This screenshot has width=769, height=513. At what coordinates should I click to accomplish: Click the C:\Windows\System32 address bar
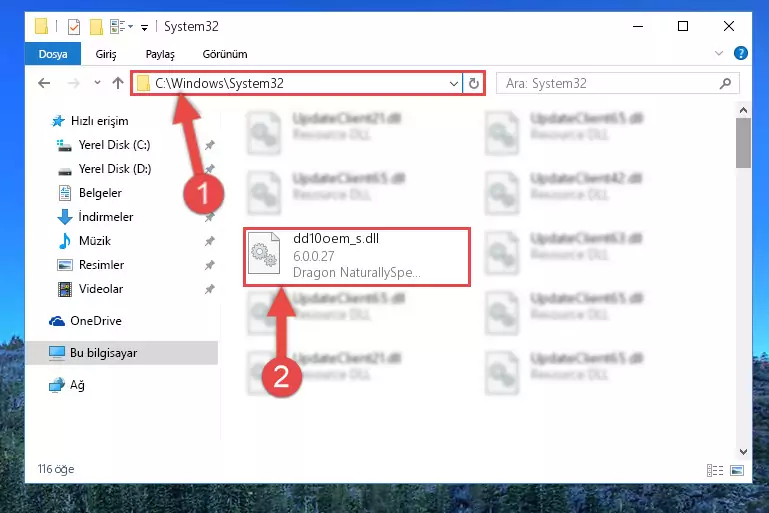(x=297, y=83)
